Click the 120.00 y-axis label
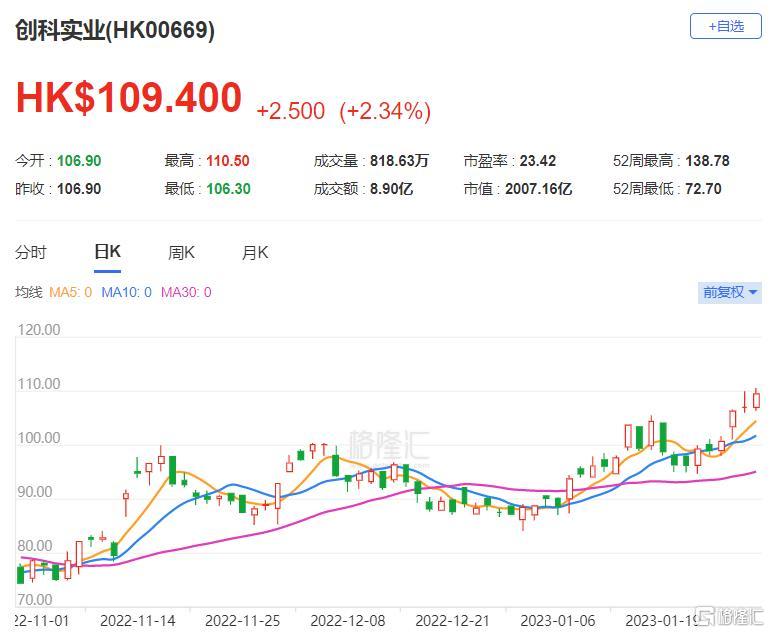The width and height of the screenshot is (770, 633). [x=39, y=330]
